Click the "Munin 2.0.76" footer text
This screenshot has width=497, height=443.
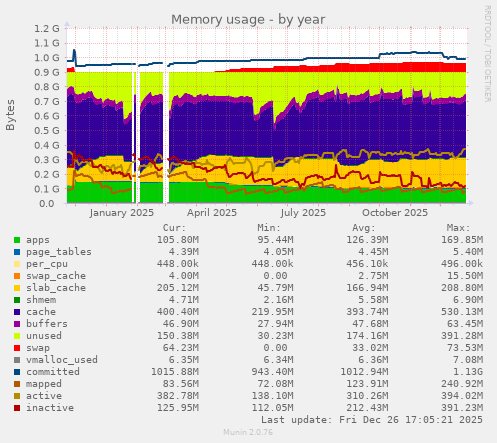click(248, 432)
